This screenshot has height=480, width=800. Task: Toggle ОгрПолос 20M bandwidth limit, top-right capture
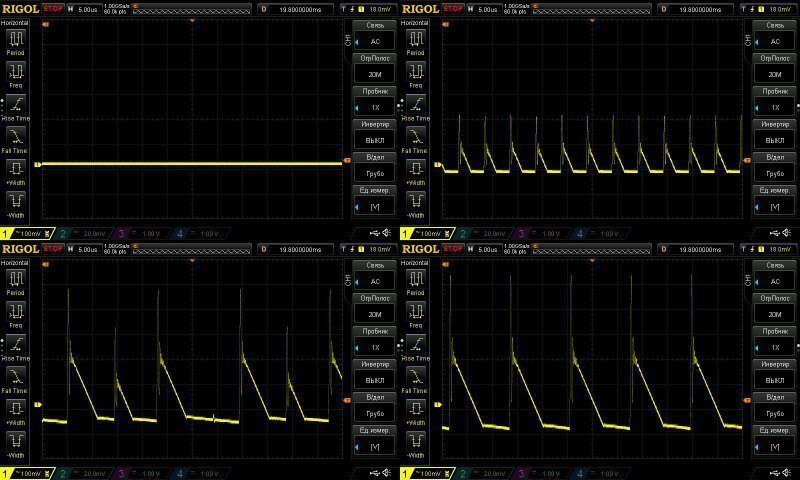pos(775,69)
